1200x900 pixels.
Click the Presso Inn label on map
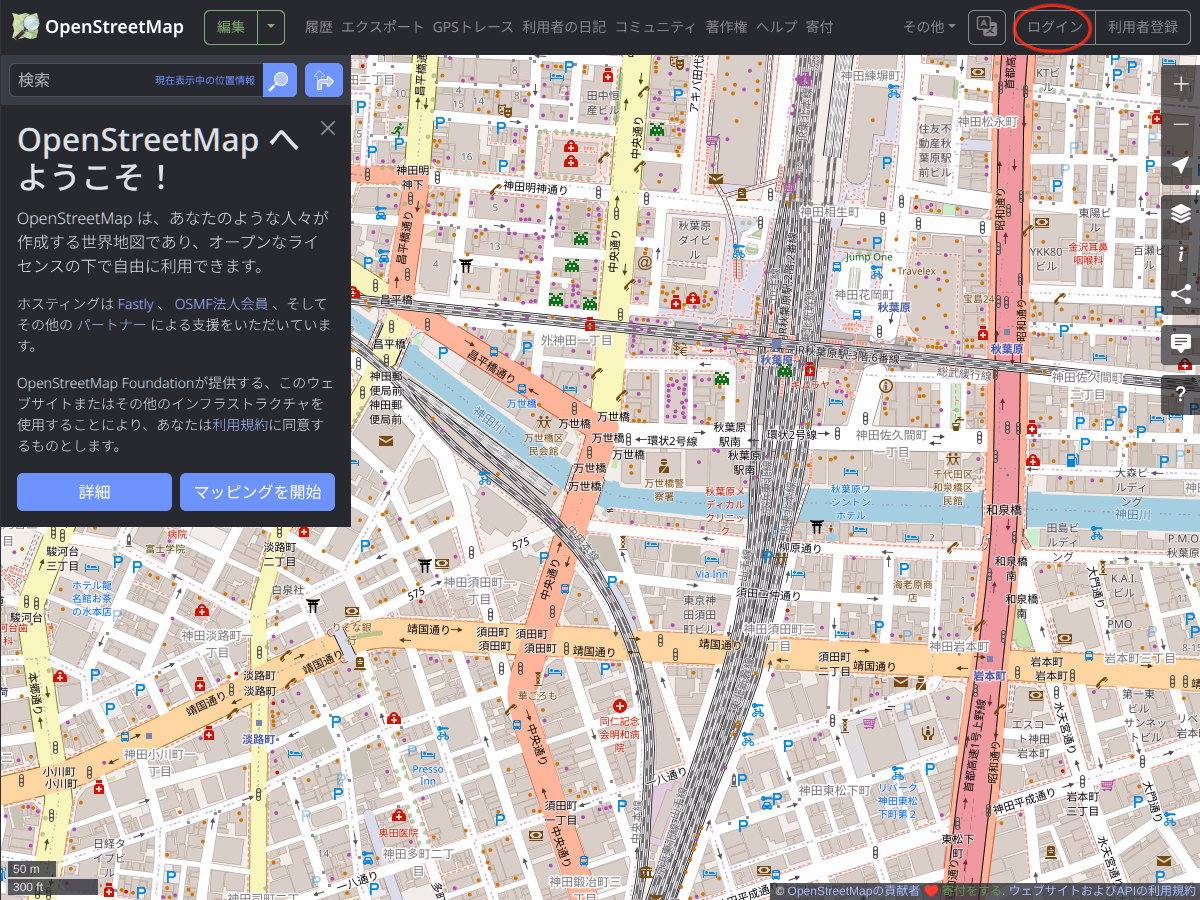click(427, 775)
